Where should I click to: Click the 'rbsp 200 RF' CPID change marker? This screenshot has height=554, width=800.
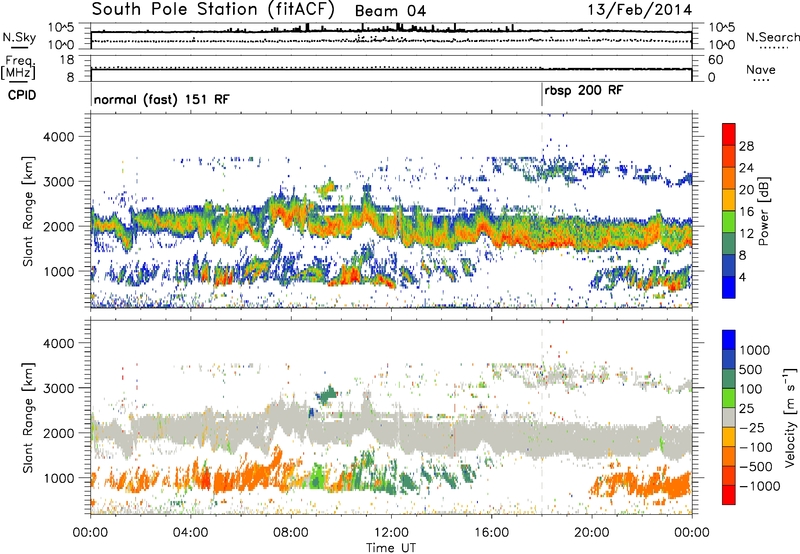[x=583, y=91]
